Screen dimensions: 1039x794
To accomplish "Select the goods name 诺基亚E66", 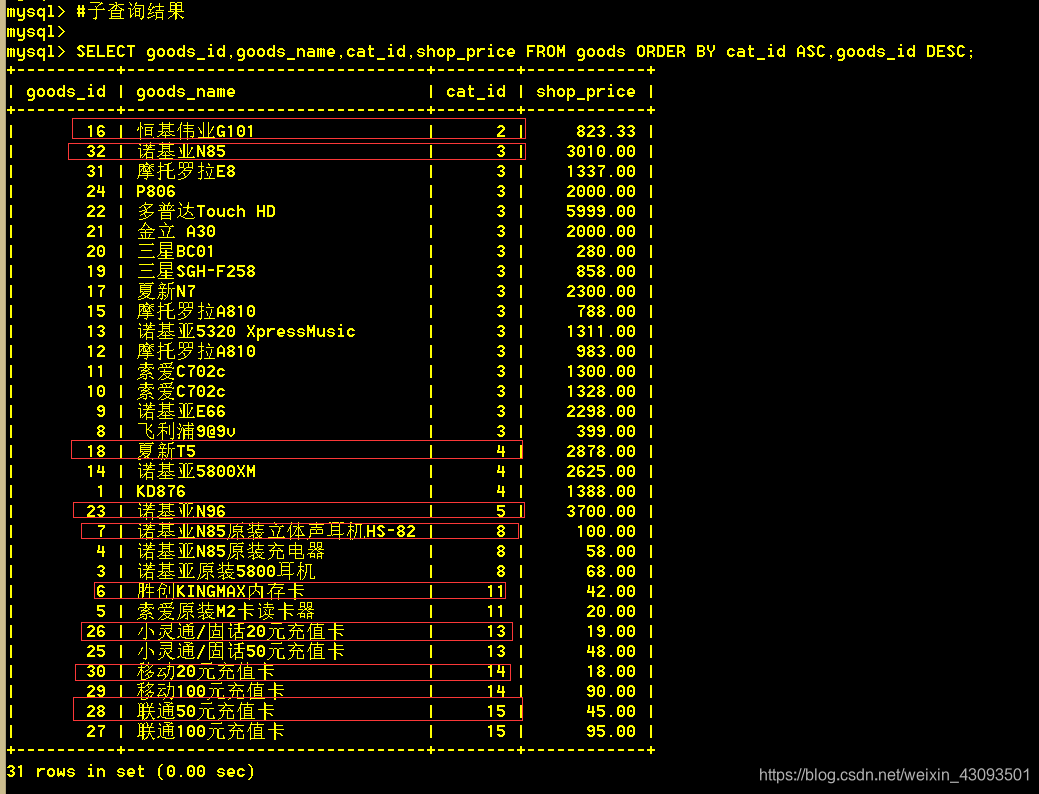I will click(x=181, y=411).
